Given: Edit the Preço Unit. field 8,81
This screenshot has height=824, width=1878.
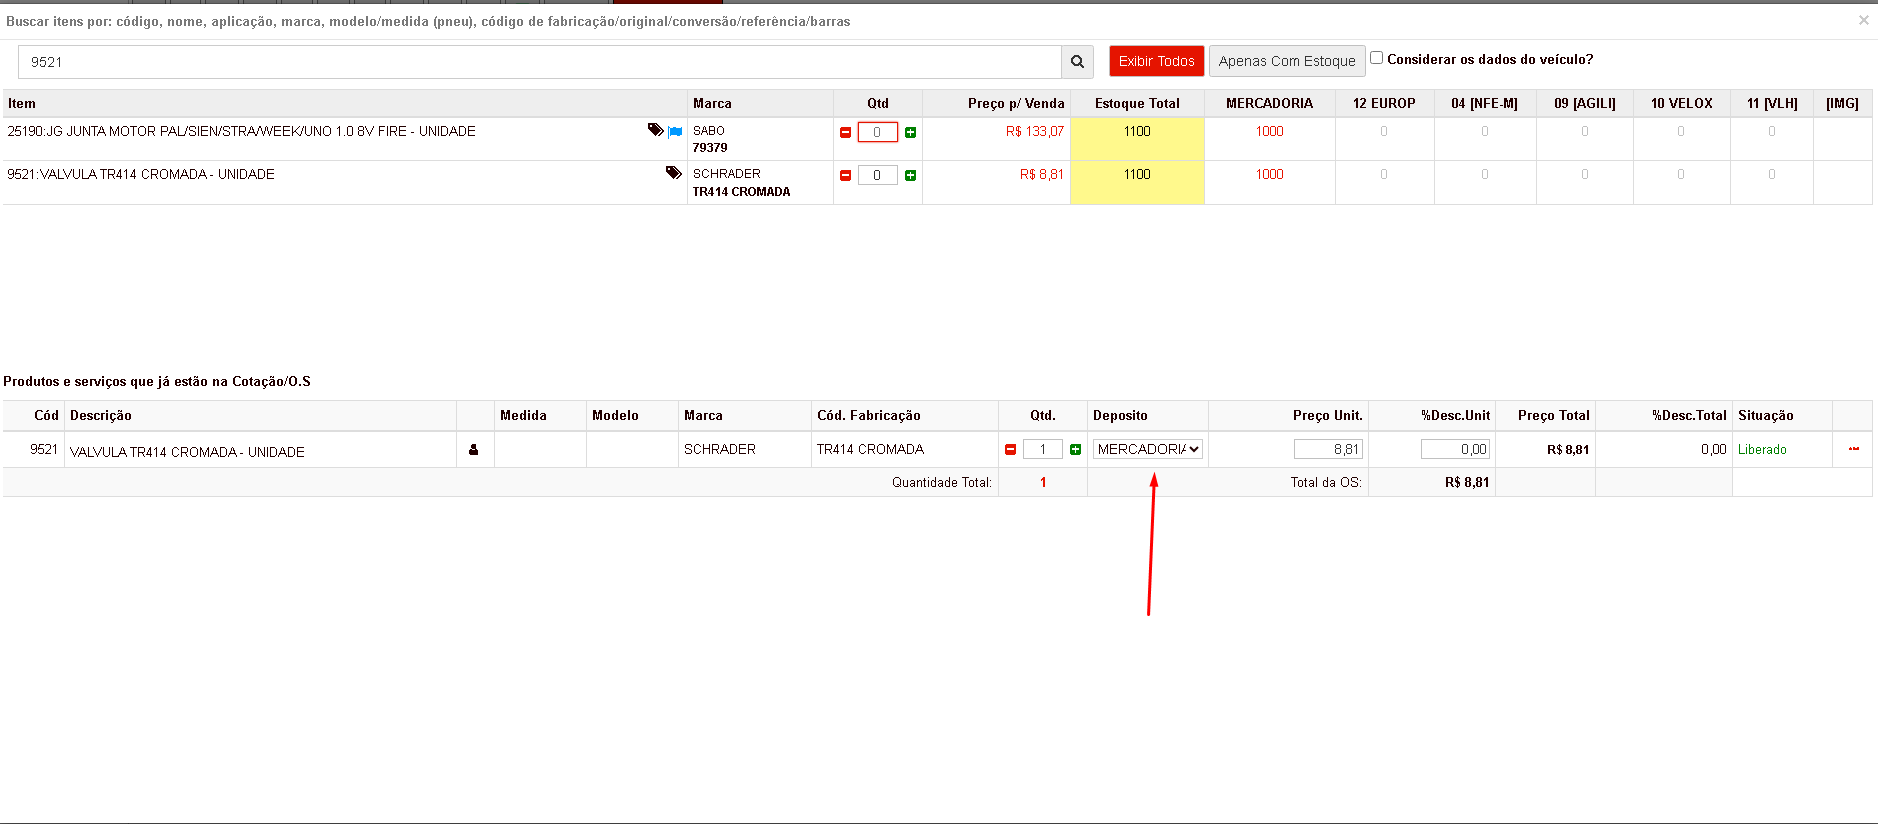Looking at the screenshot, I should coord(1328,450).
